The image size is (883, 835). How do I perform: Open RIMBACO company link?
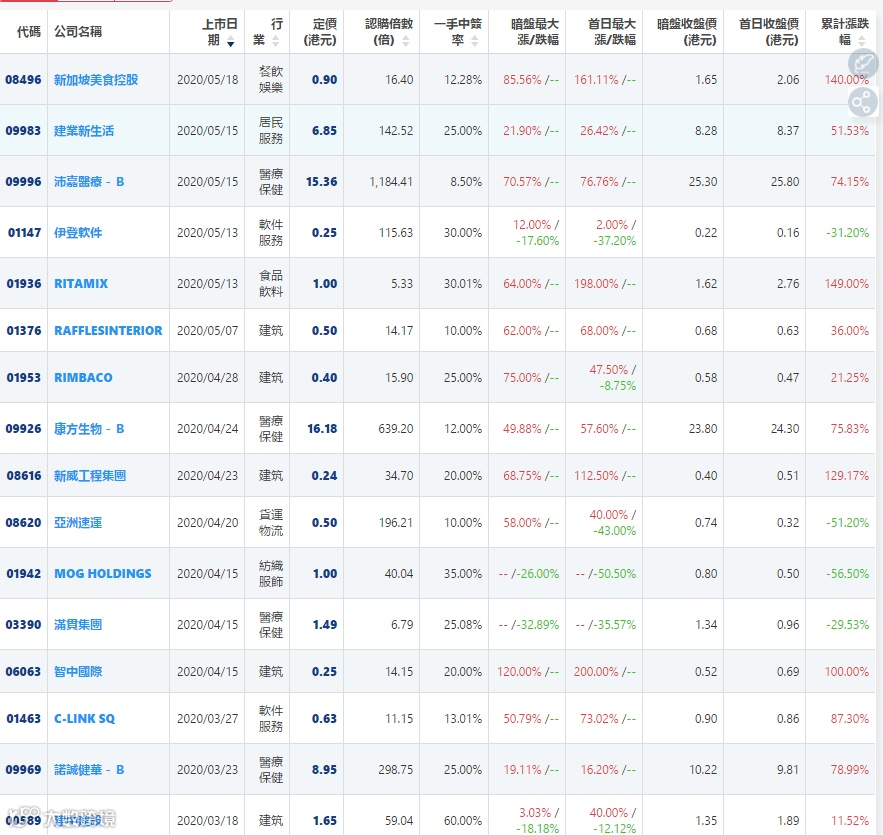coord(83,378)
